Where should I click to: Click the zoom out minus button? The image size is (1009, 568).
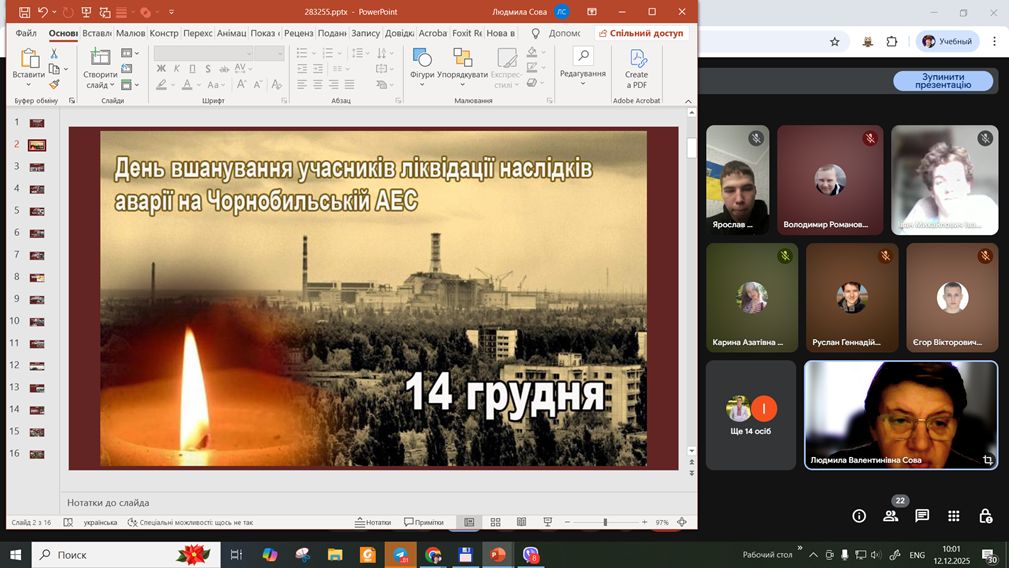tap(567, 522)
